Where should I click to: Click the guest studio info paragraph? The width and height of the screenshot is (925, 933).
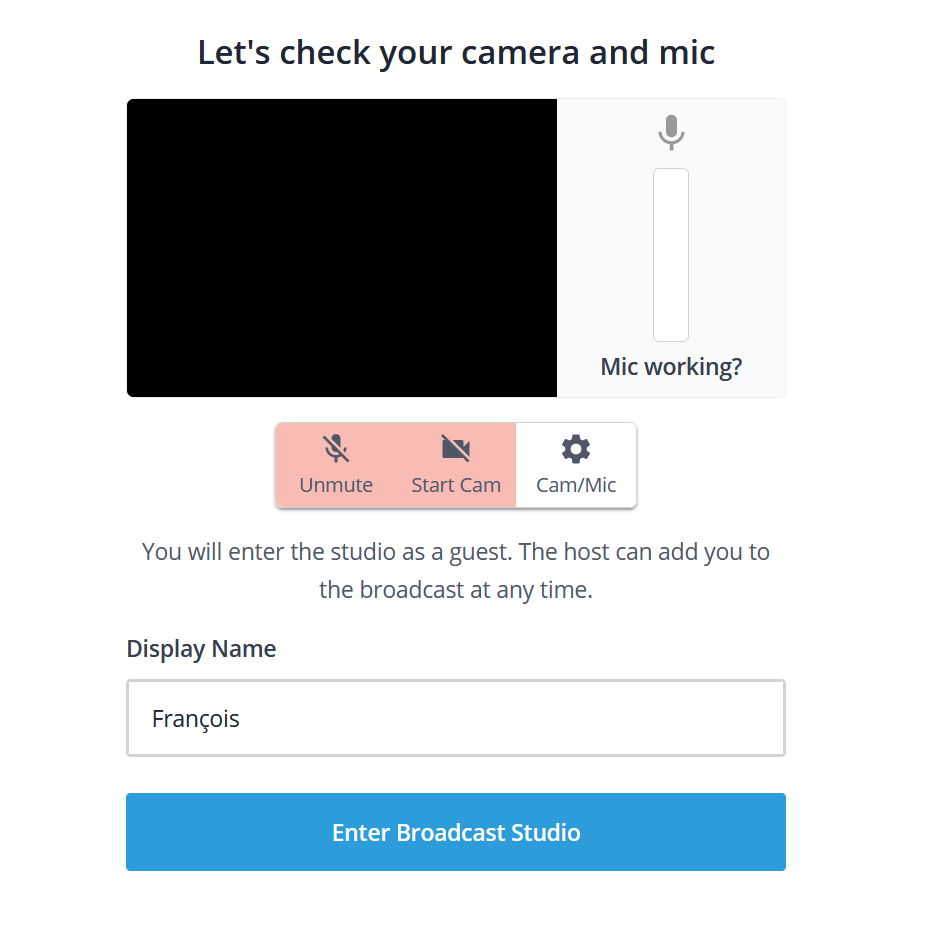pyautogui.click(x=456, y=571)
